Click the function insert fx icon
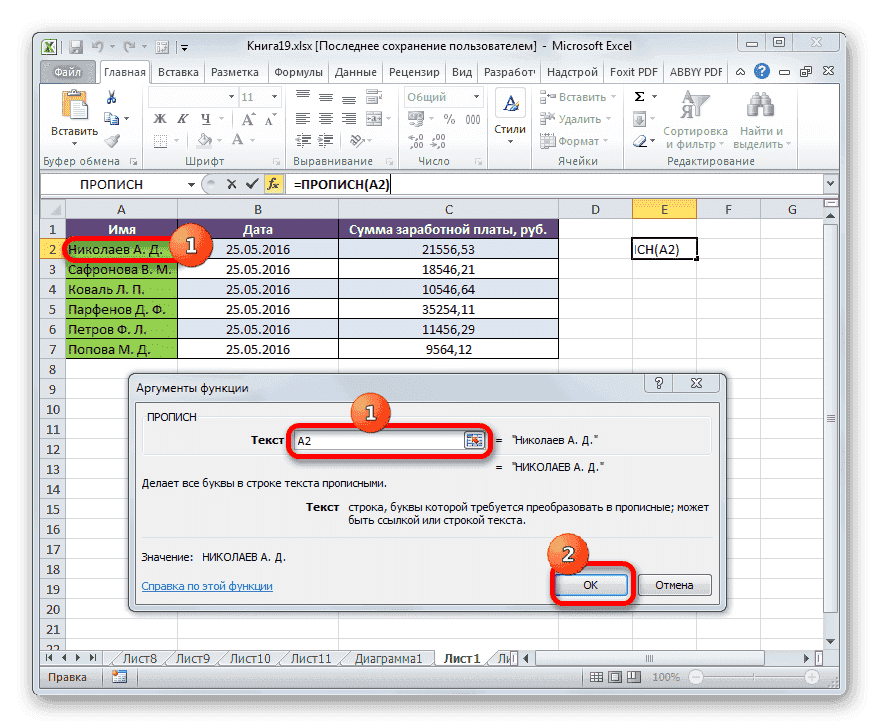879x728 pixels. click(x=274, y=184)
